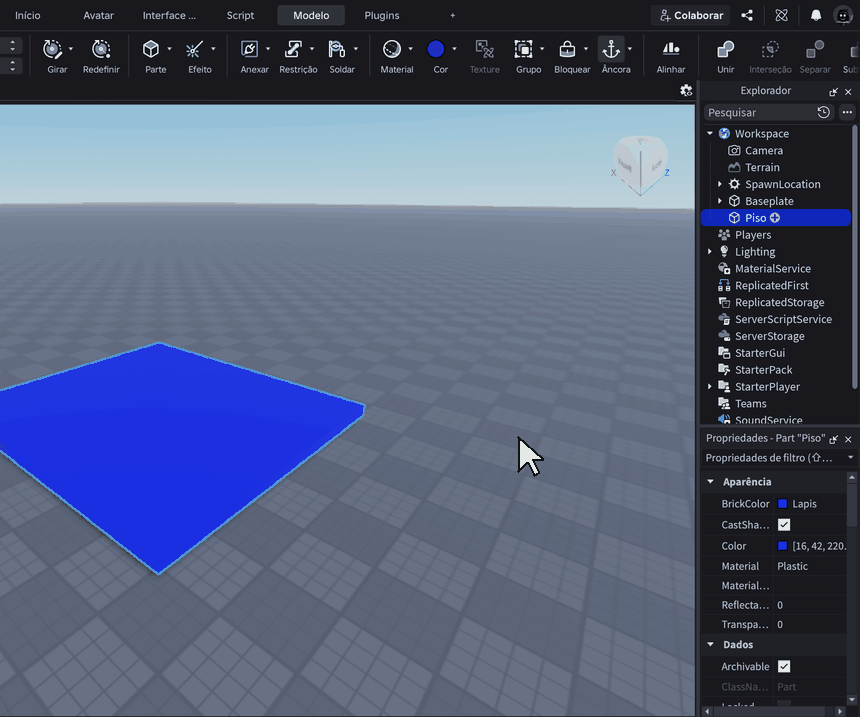
Task: Click the blue Cor color swatch
Action: click(x=435, y=49)
